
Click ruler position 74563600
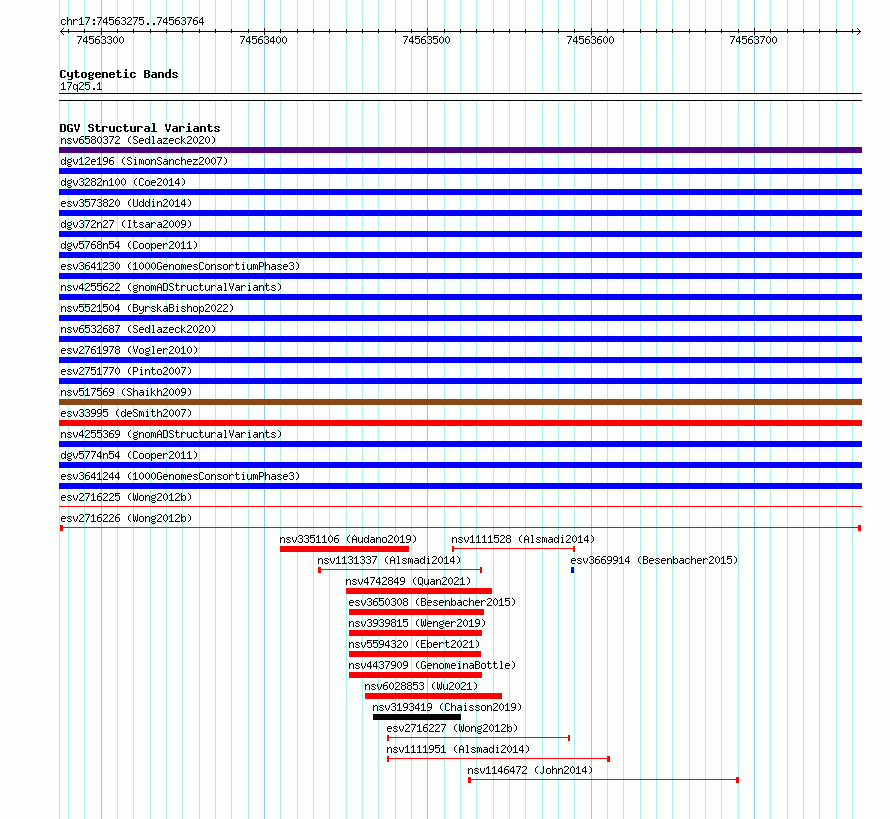[590, 40]
